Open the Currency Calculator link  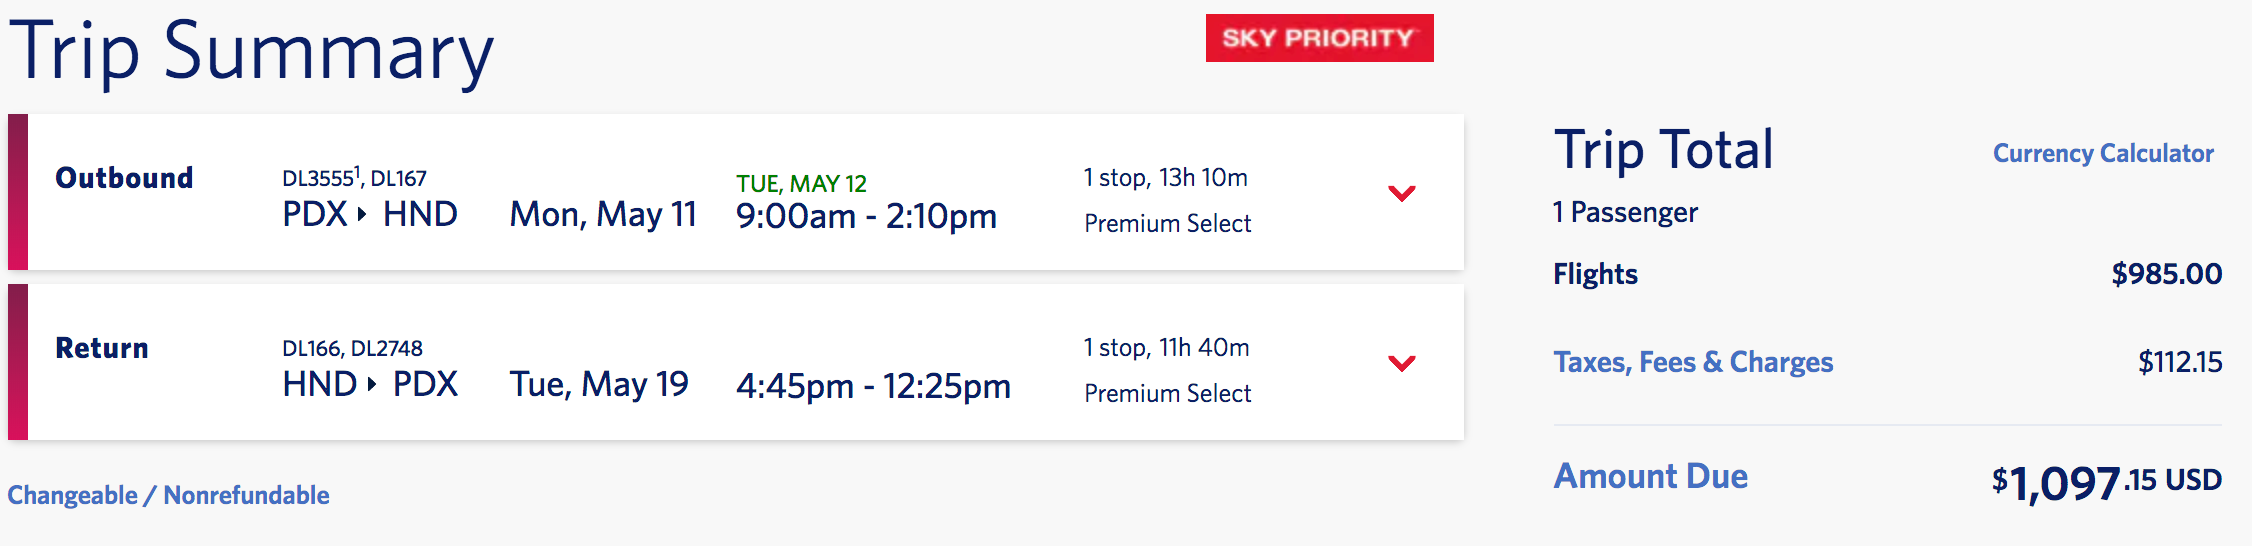coord(2102,153)
